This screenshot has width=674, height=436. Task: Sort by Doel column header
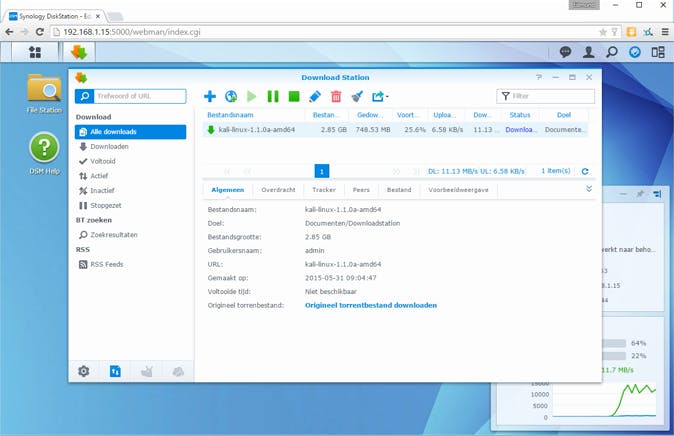(564, 115)
